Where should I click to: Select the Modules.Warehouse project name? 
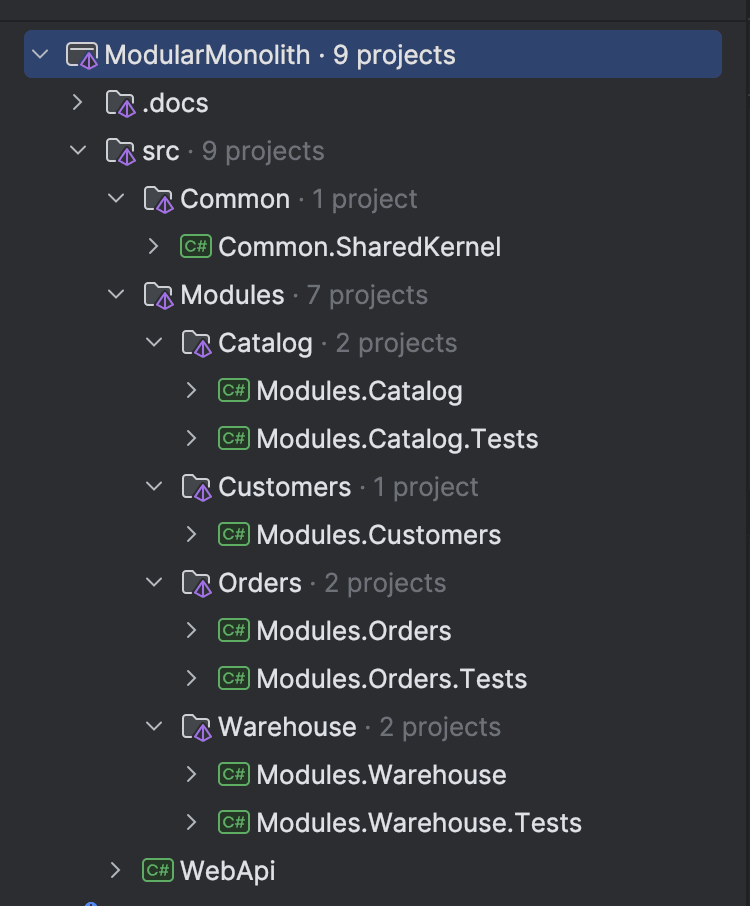(382, 774)
